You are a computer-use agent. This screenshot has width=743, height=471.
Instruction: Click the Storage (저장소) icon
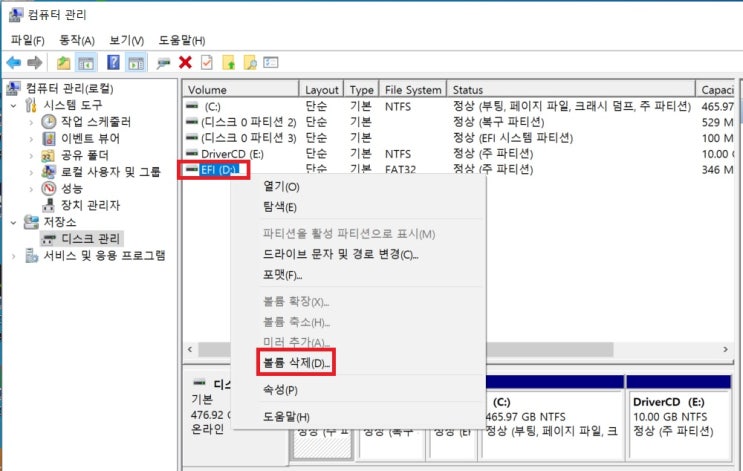31,222
